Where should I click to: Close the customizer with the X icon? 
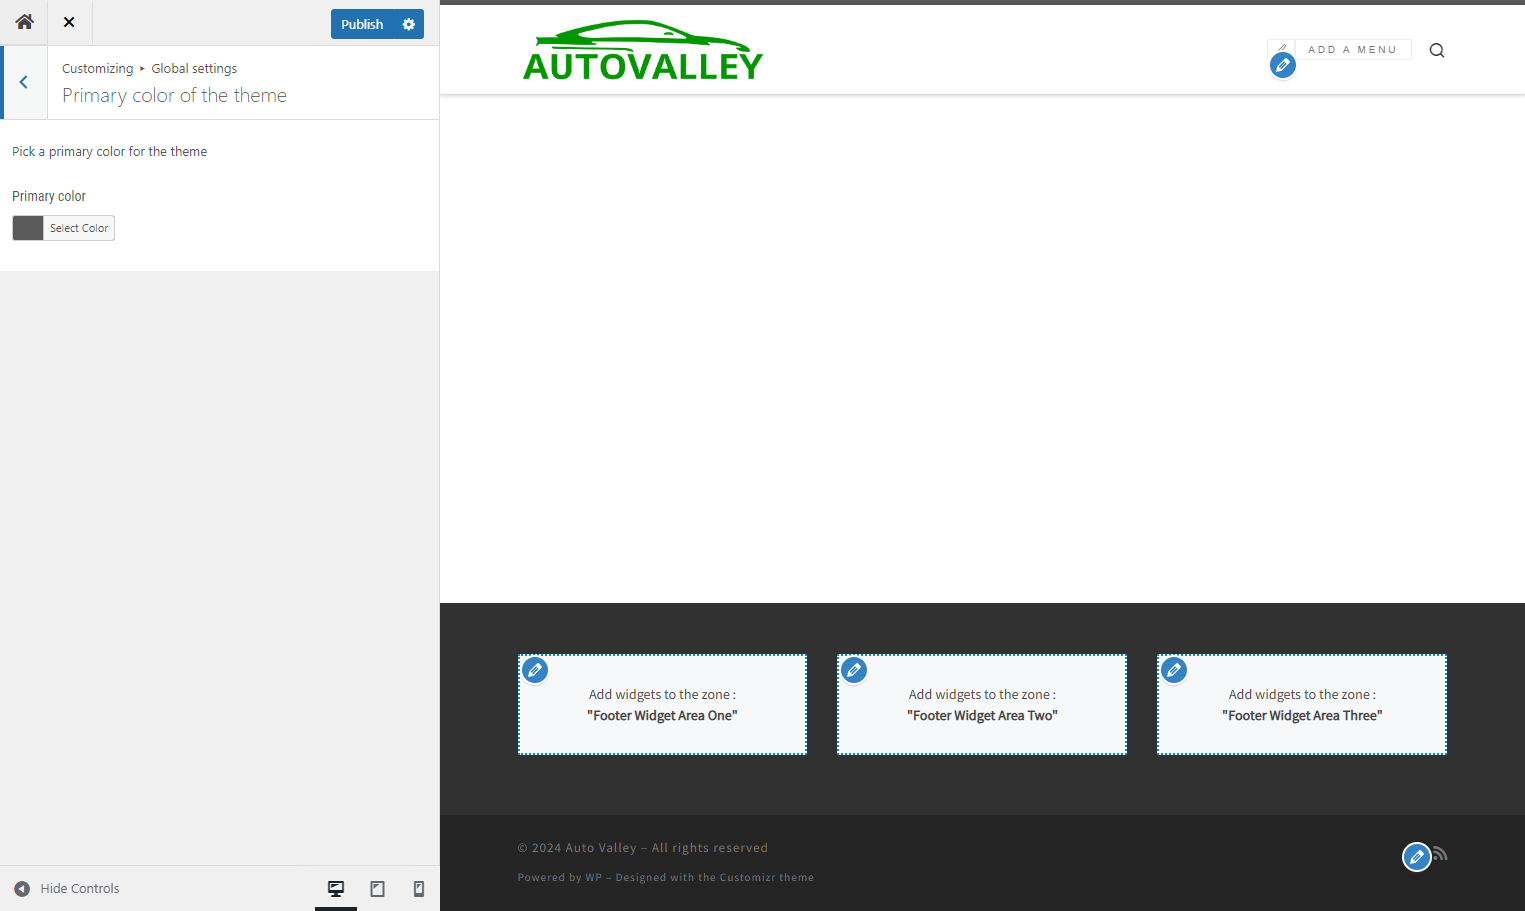69,22
